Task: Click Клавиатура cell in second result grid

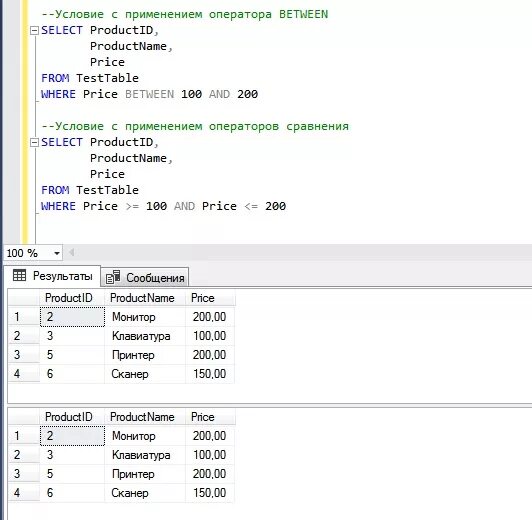Action: [x=145, y=455]
